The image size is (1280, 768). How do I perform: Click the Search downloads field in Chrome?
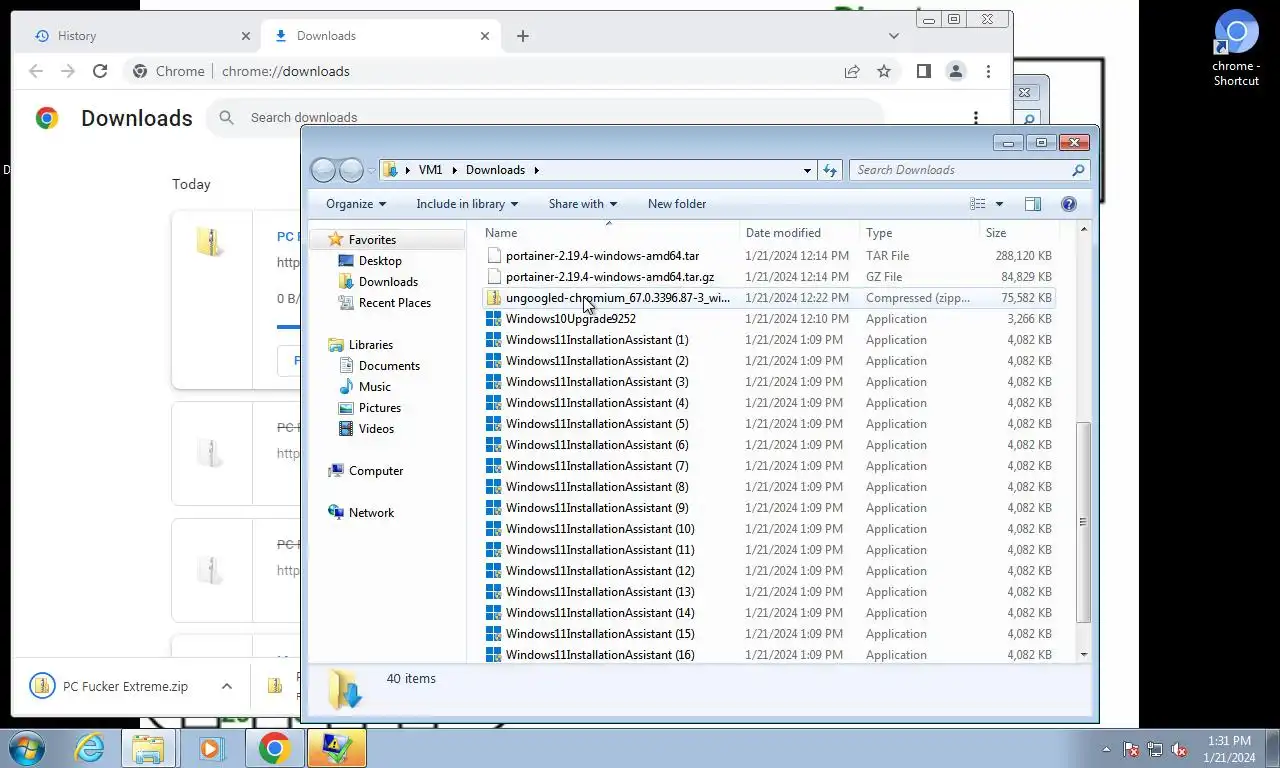click(x=545, y=118)
